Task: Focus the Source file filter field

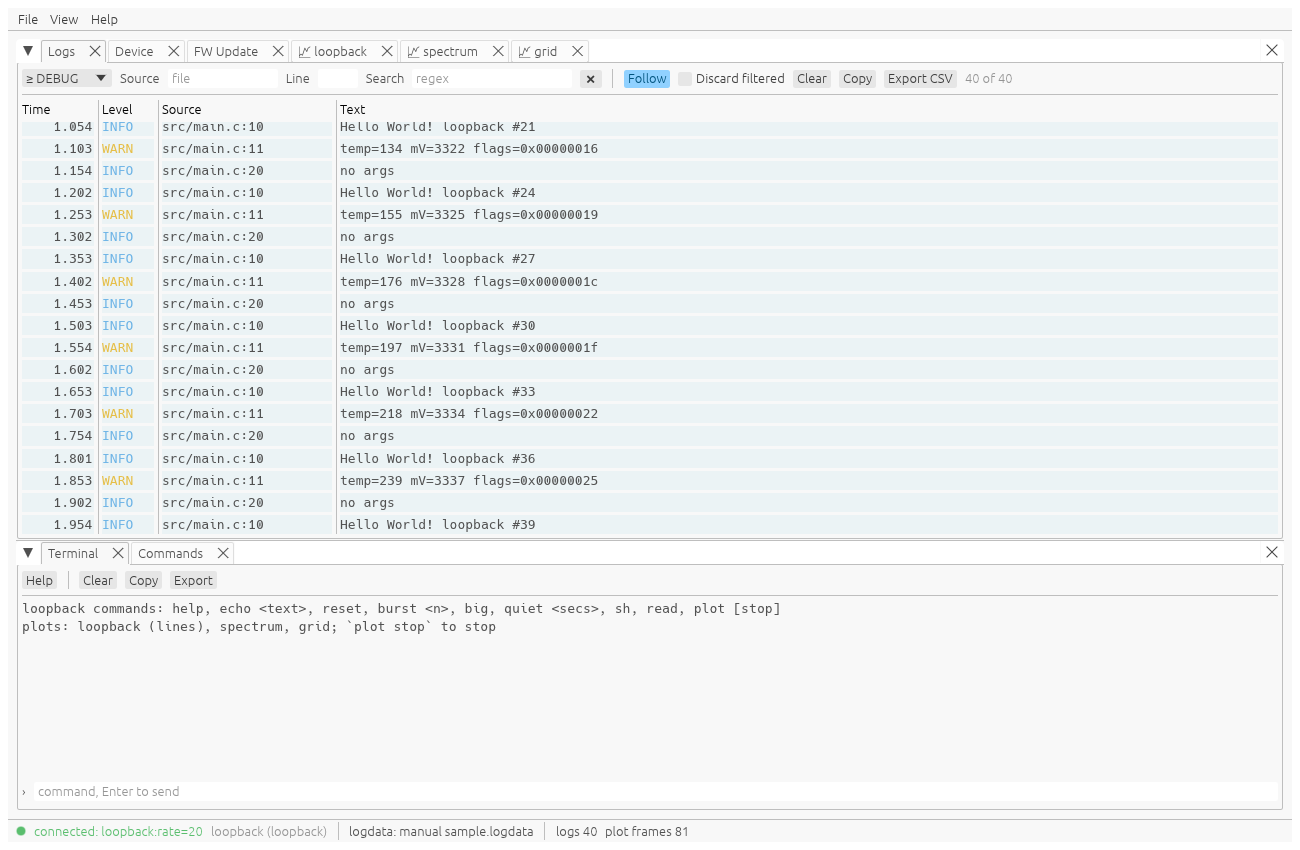Action: [222, 79]
